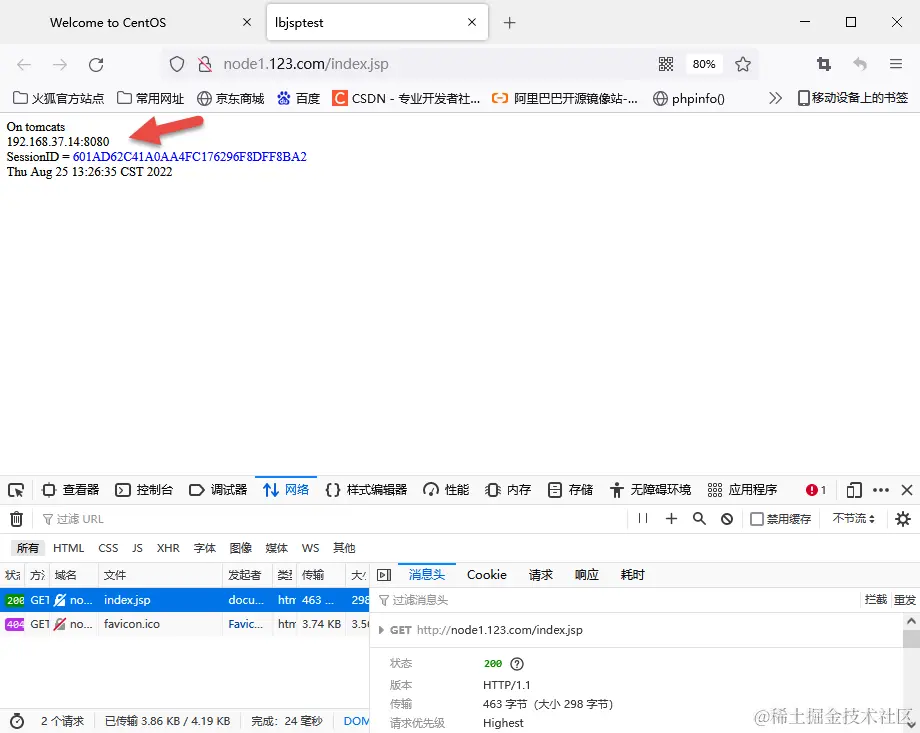This screenshot has width=920, height=733.
Task: Open the 存储 storage panel
Action: pos(570,490)
